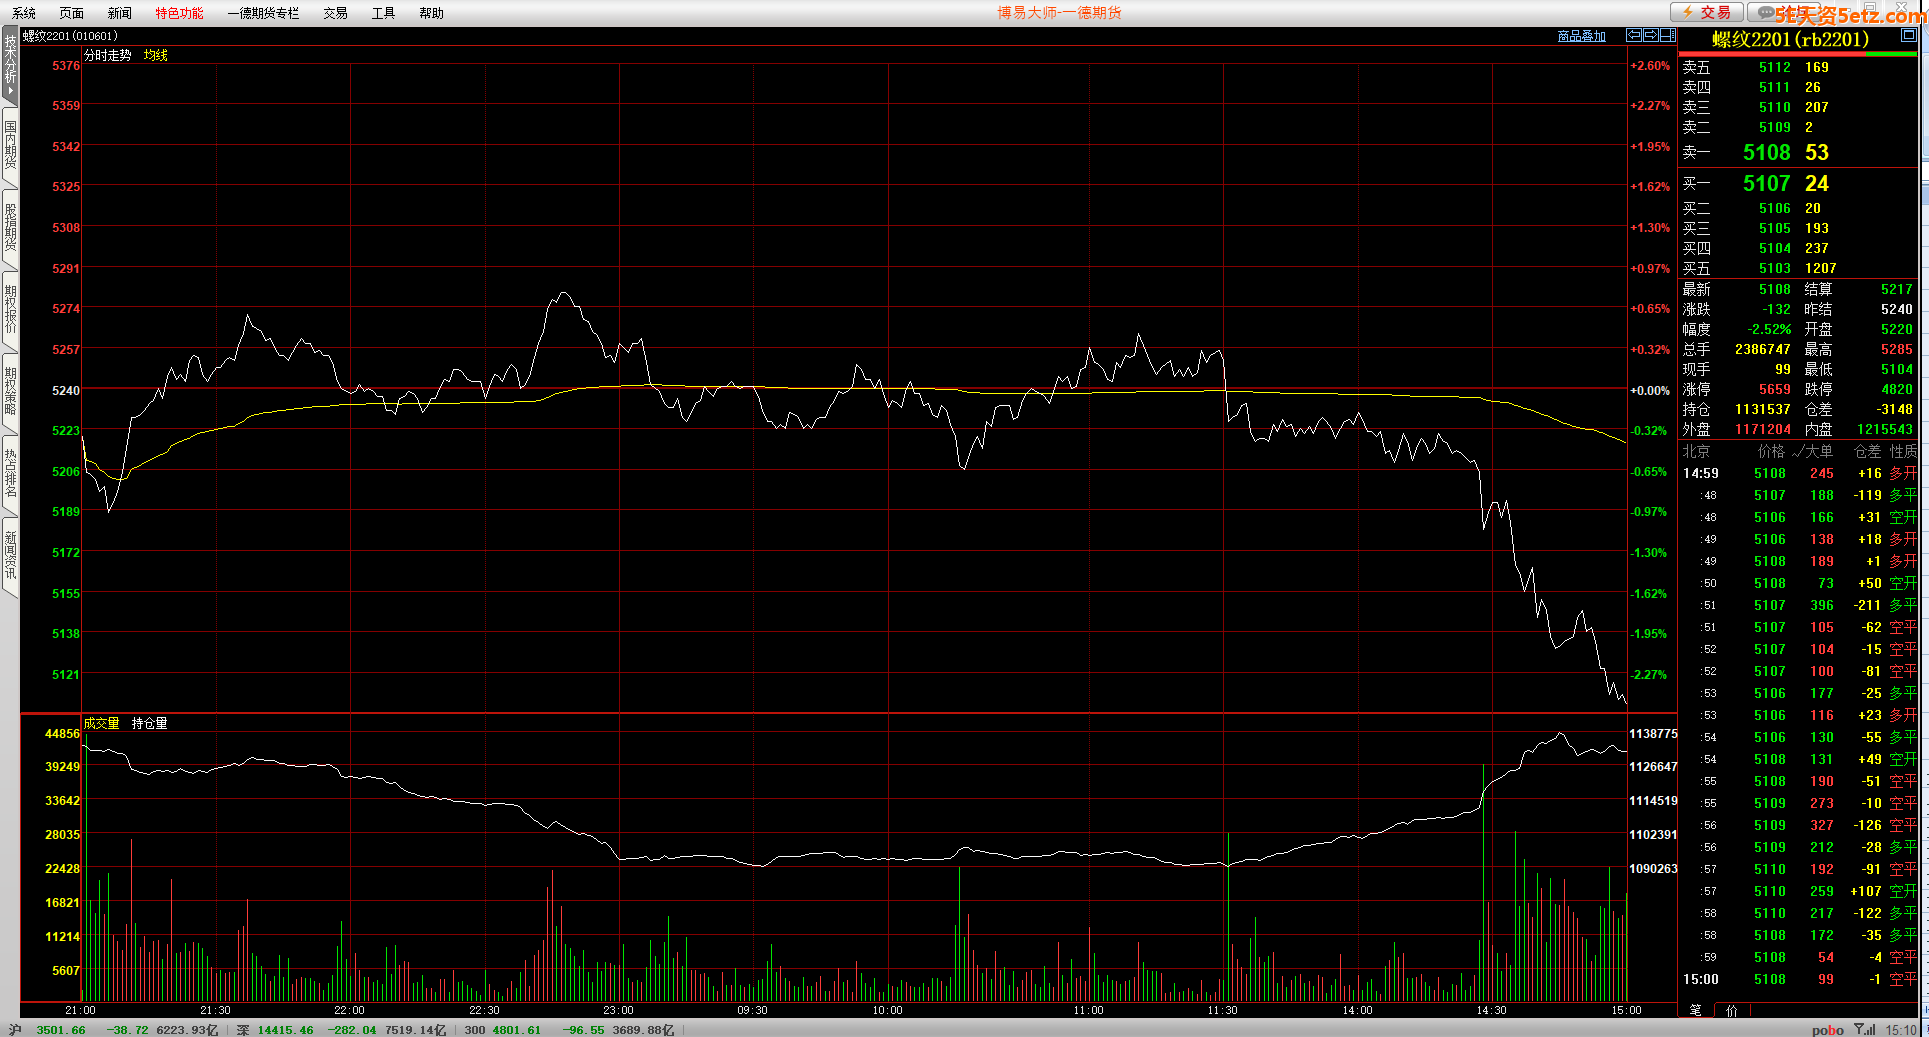Switch to the 价 tab at bottom
The image size is (1929, 1037).
[x=1732, y=1010]
